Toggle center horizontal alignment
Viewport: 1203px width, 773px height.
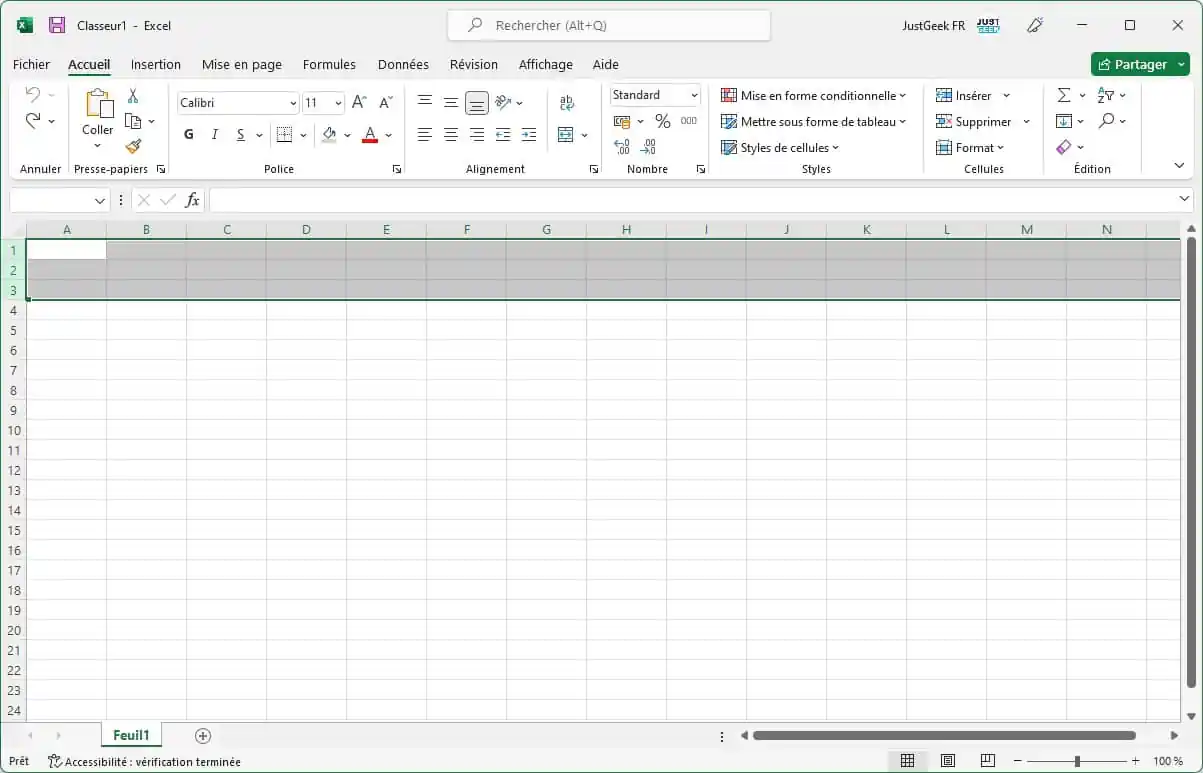pos(451,135)
